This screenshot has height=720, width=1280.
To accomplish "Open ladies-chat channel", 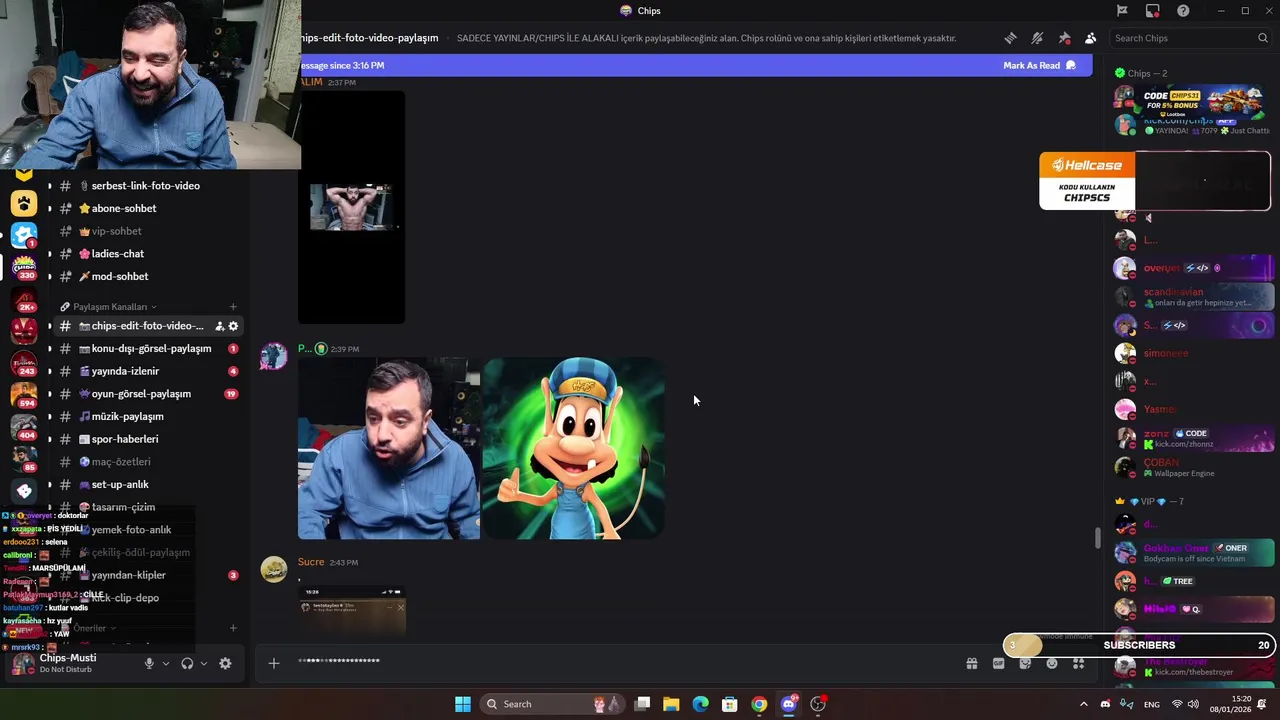I will [145, 254].
